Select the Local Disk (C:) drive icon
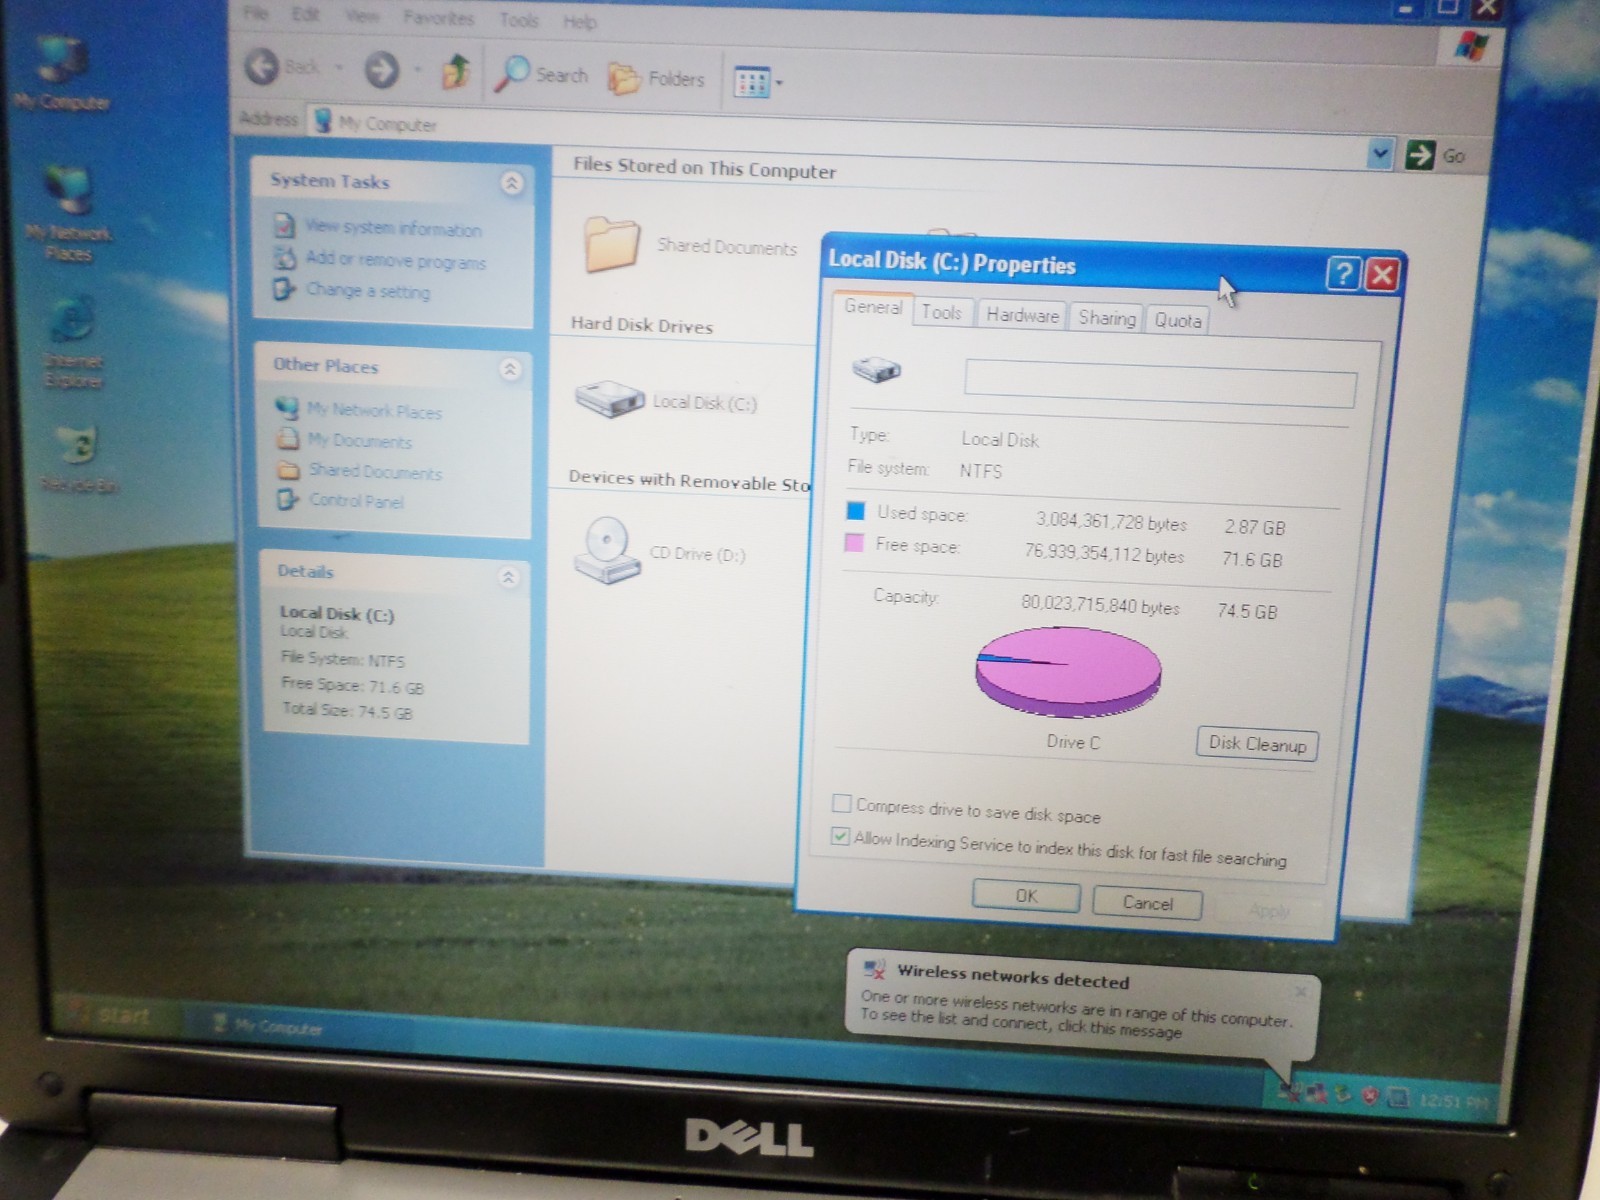Image resolution: width=1600 pixels, height=1200 pixels. (608, 398)
